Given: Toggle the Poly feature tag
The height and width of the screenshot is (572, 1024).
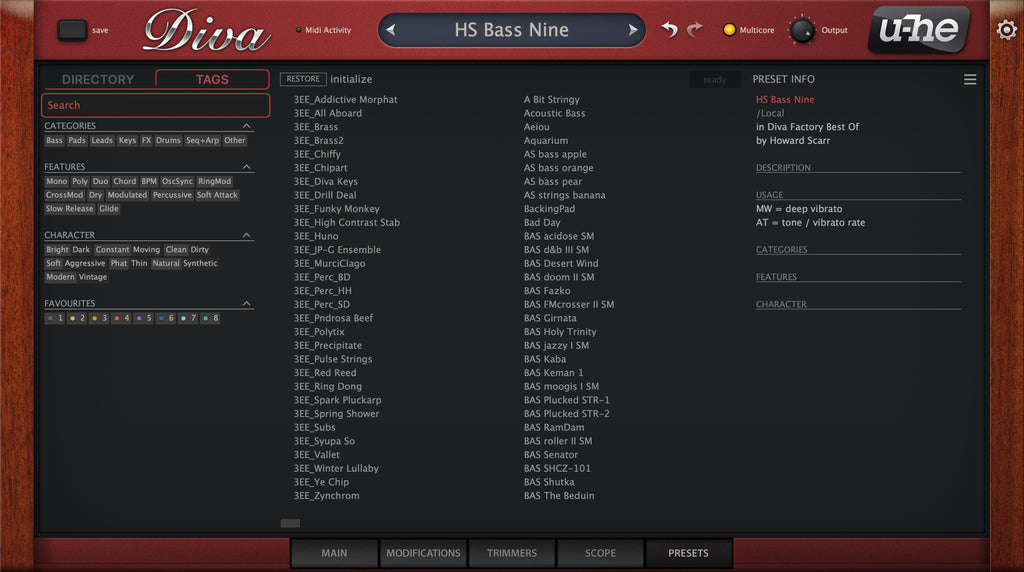Looking at the screenshot, I should click(80, 182).
